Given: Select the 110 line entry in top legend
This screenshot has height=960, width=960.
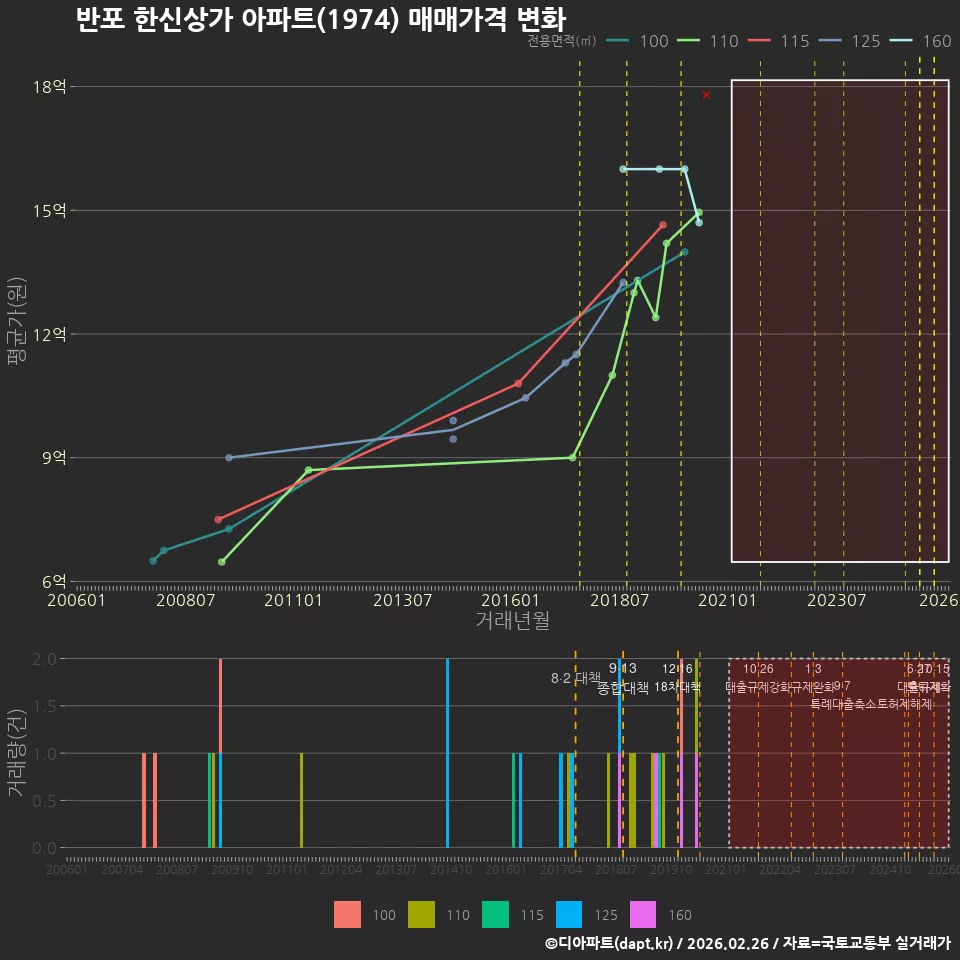Looking at the screenshot, I should coord(708,41).
